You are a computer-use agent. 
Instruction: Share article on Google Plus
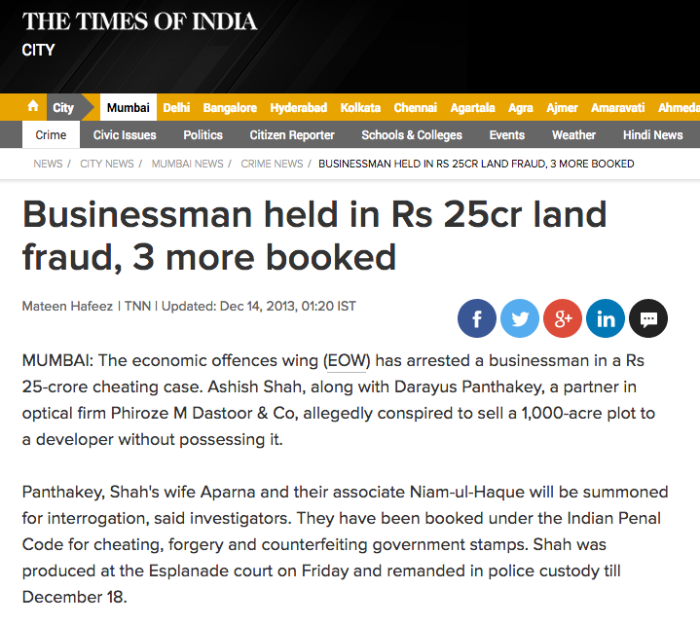562,318
